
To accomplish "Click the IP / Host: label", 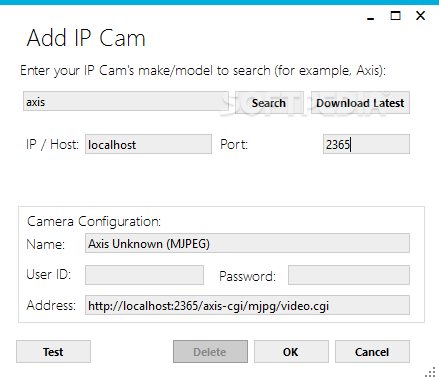I will tap(52, 144).
